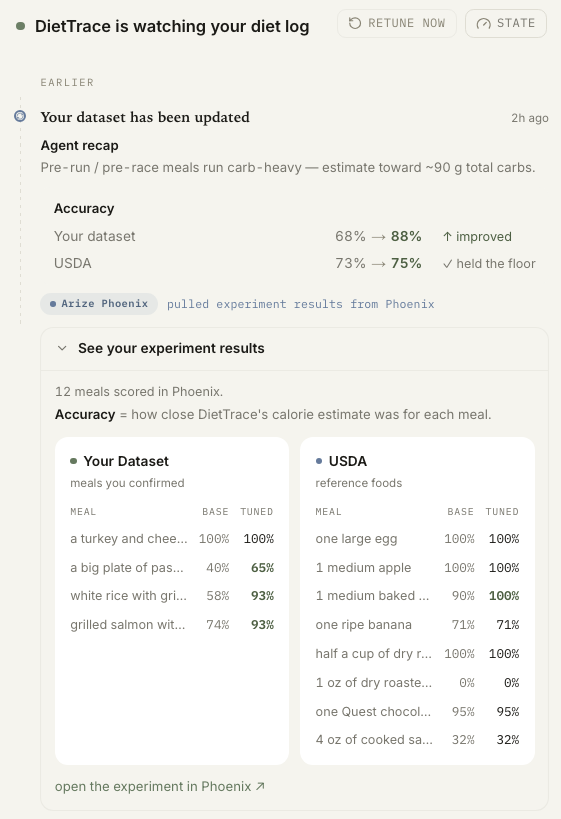The height and width of the screenshot is (819, 561).
Task: Click the RETUNE NOW button
Action: pos(397,24)
